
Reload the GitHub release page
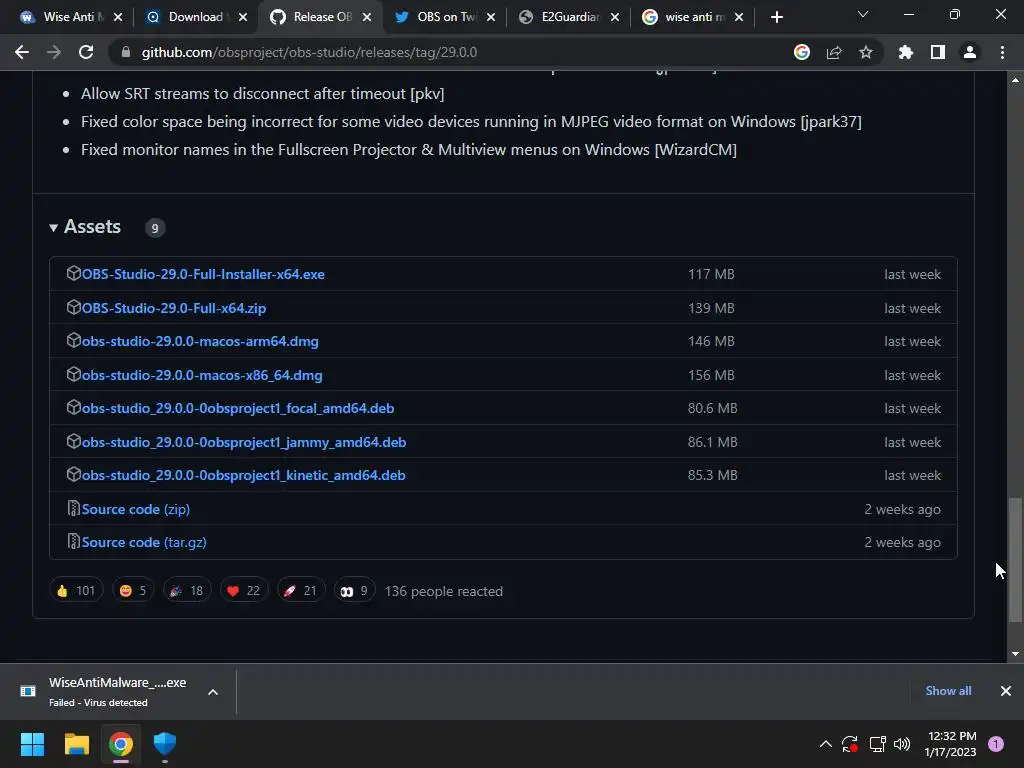[86, 52]
